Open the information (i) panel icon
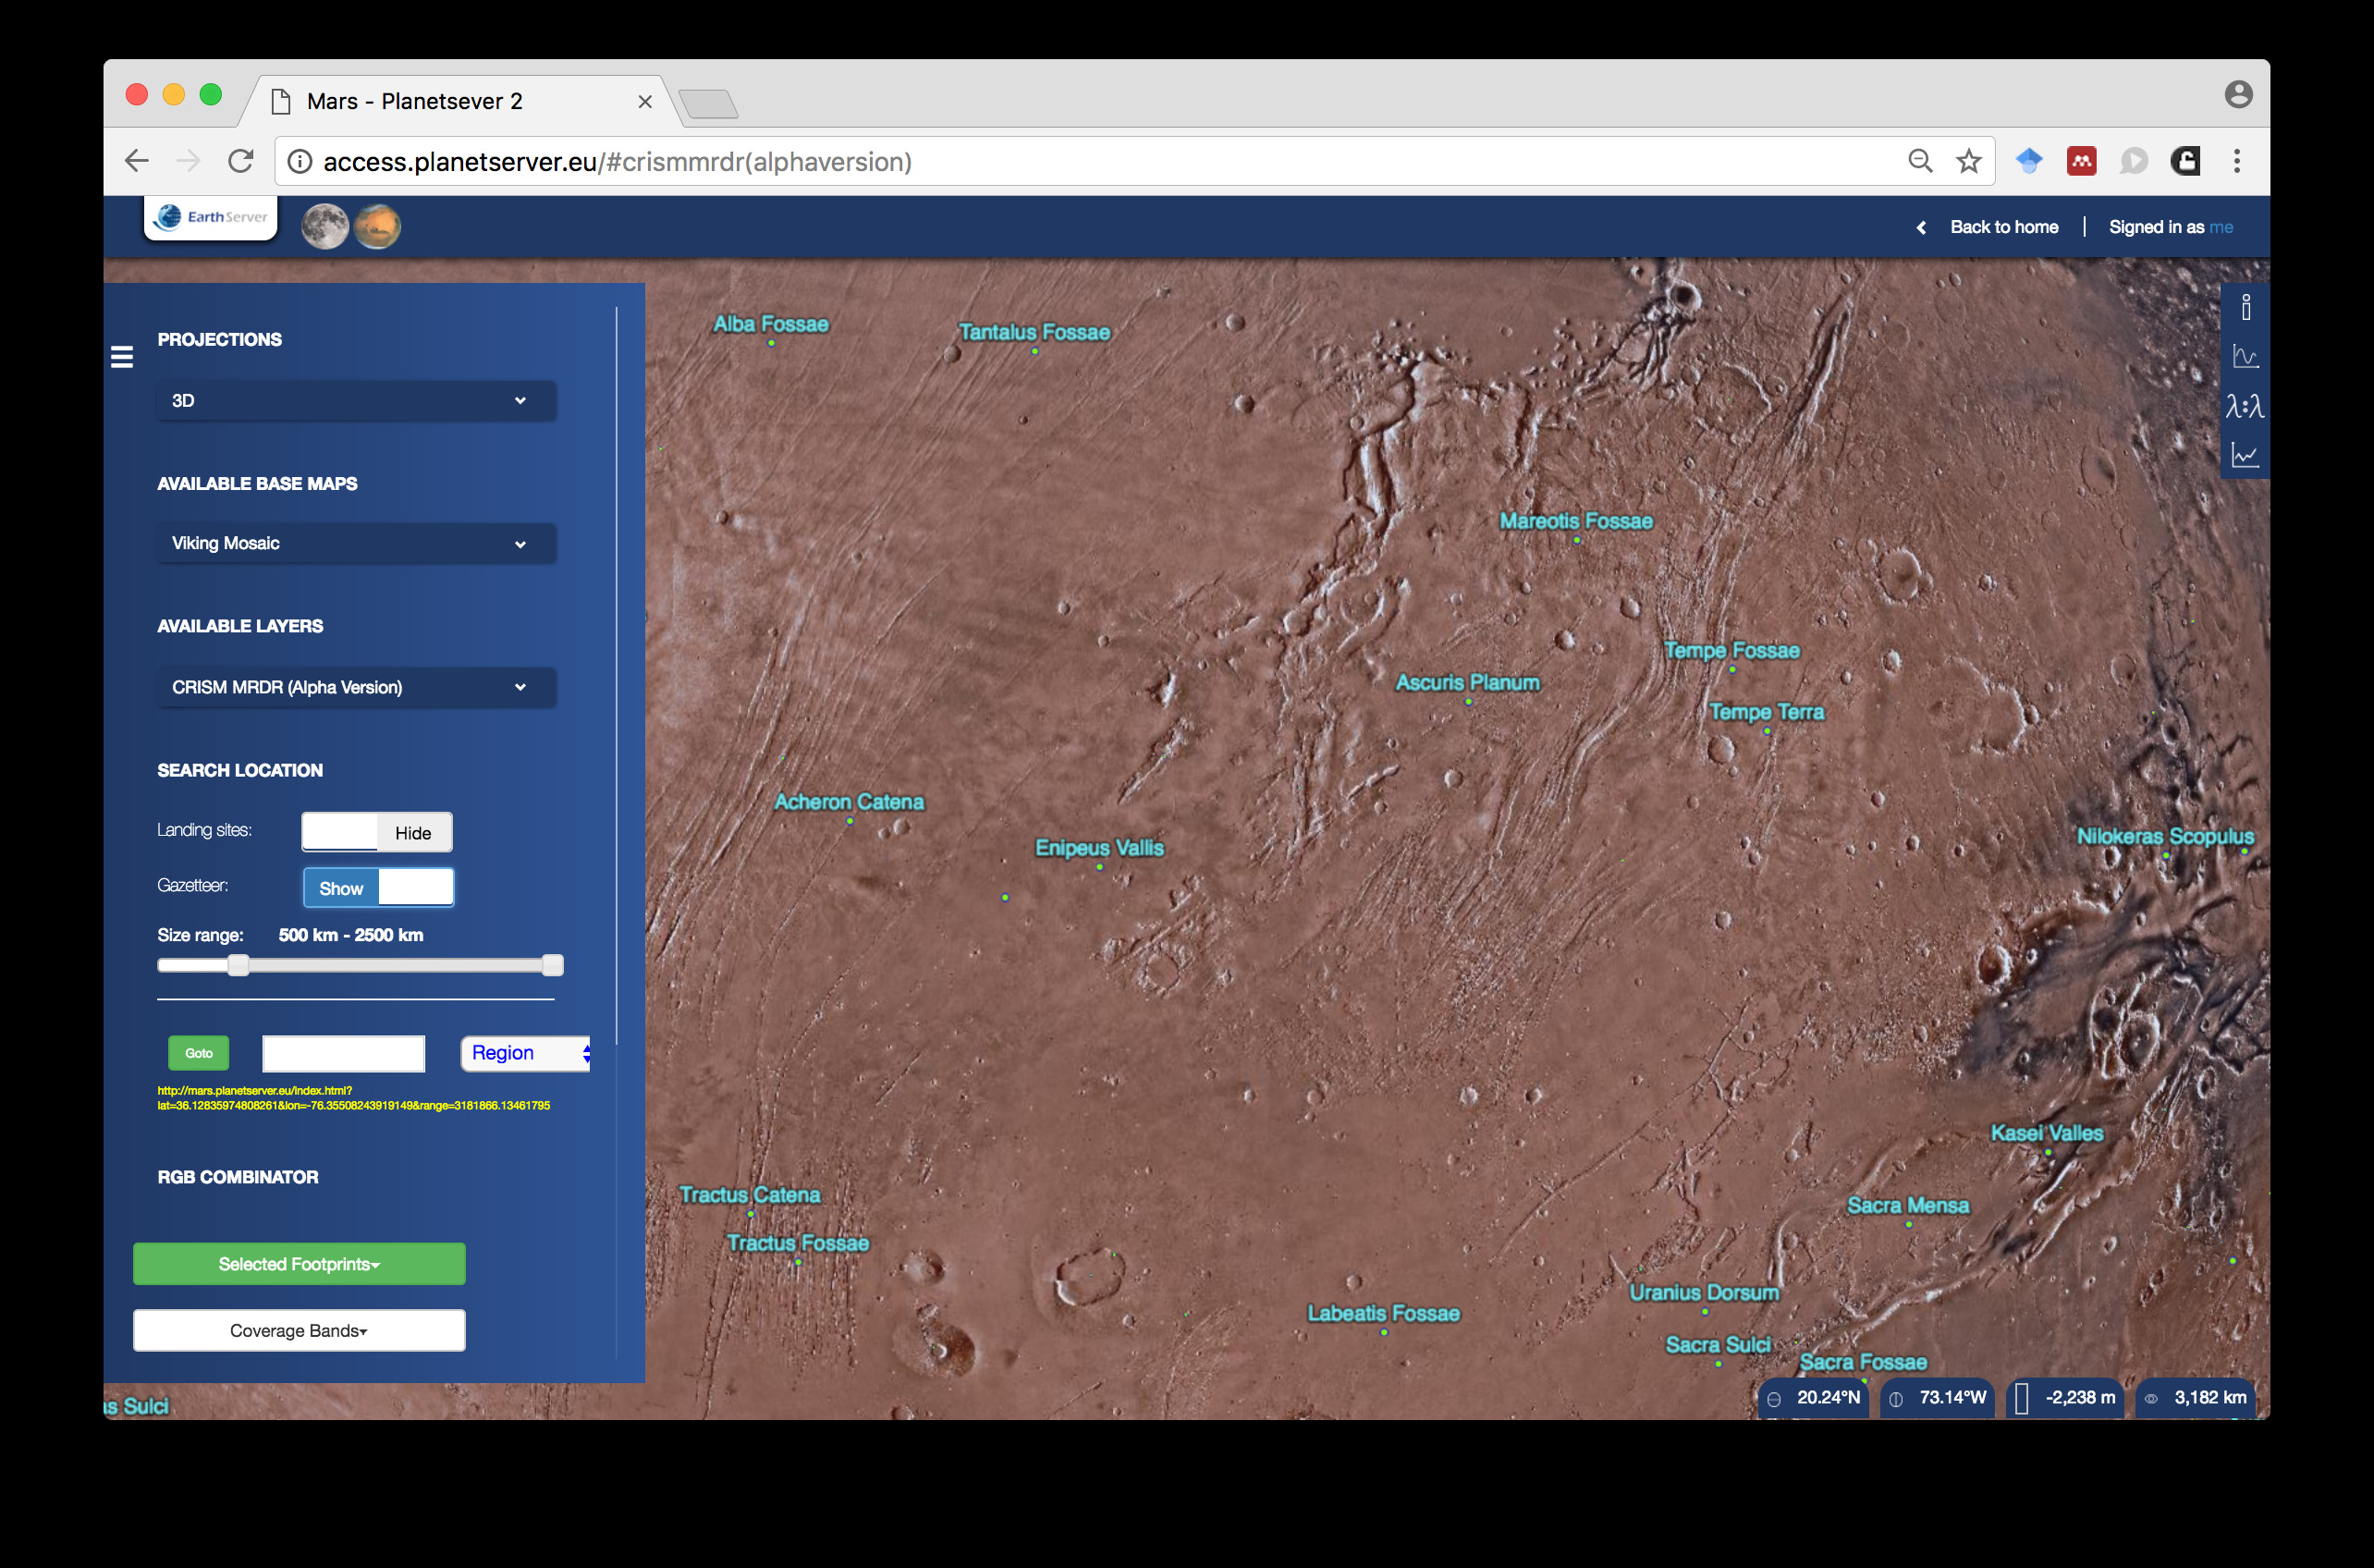The image size is (2374, 1568). (2245, 308)
